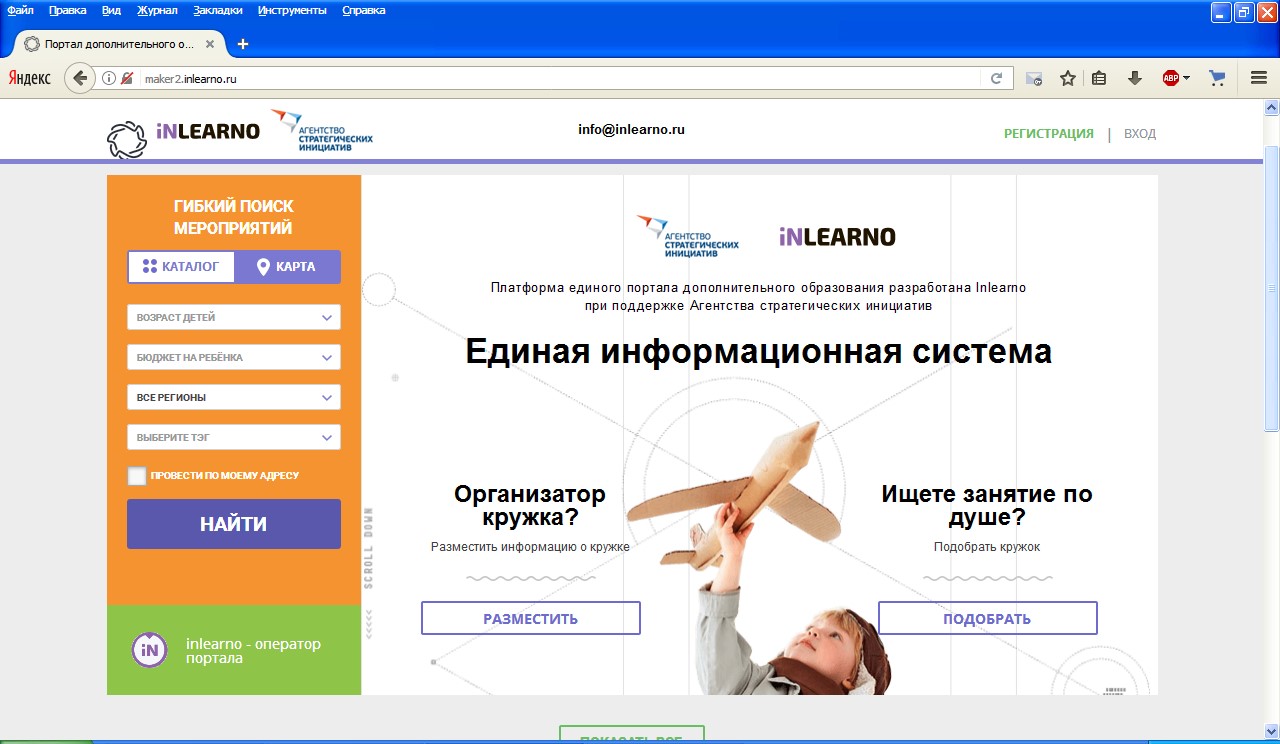Image resolution: width=1280 pixels, height=744 pixels.
Task: Expand the 'Возраст детей' dropdown
Action: tap(234, 317)
